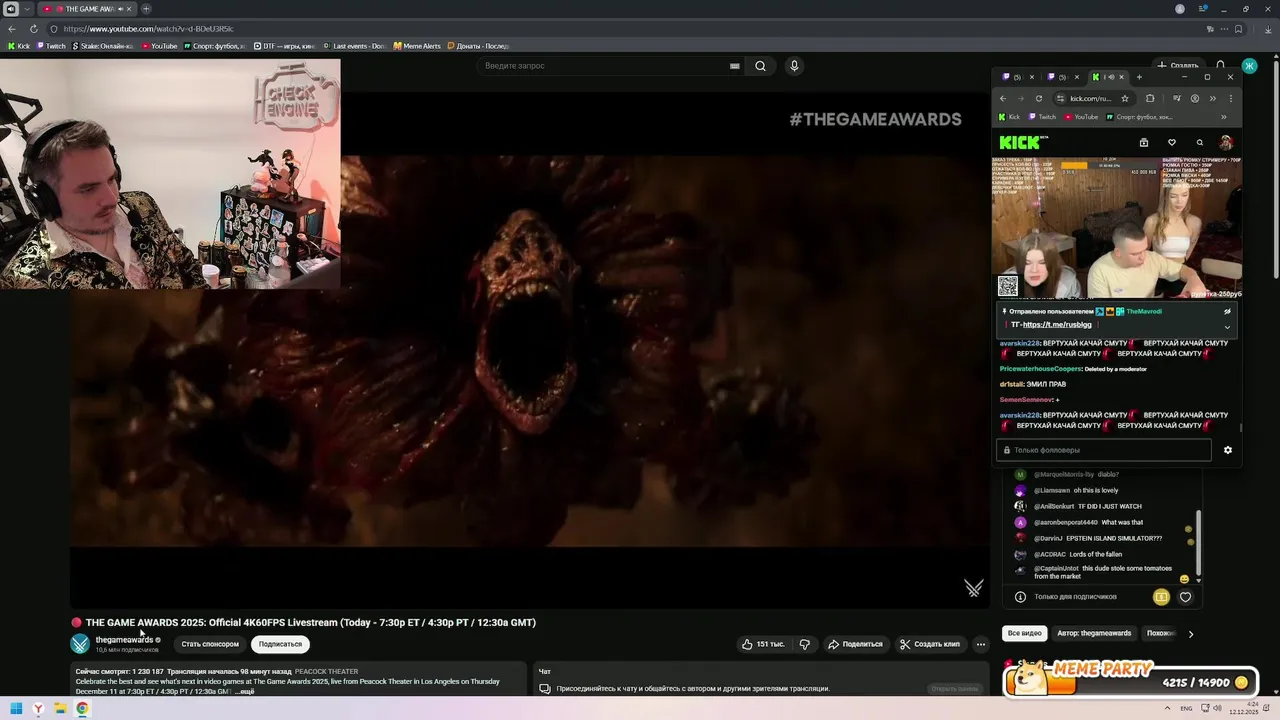Click Подписаться subscribe button
This screenshot has width=1280, height=720.
(x=280, y=644)
